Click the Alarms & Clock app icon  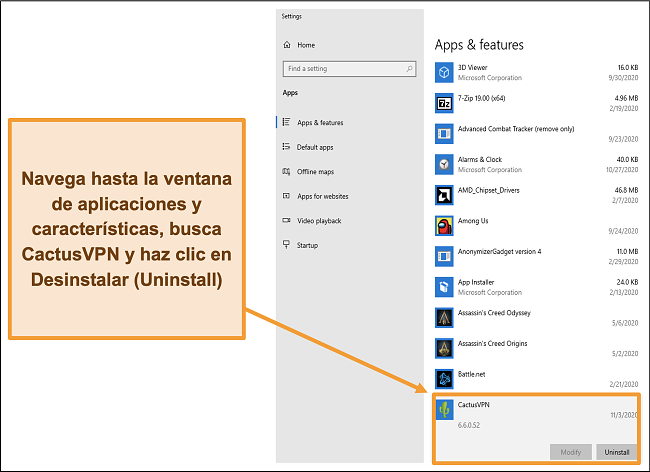click(444, 165)
